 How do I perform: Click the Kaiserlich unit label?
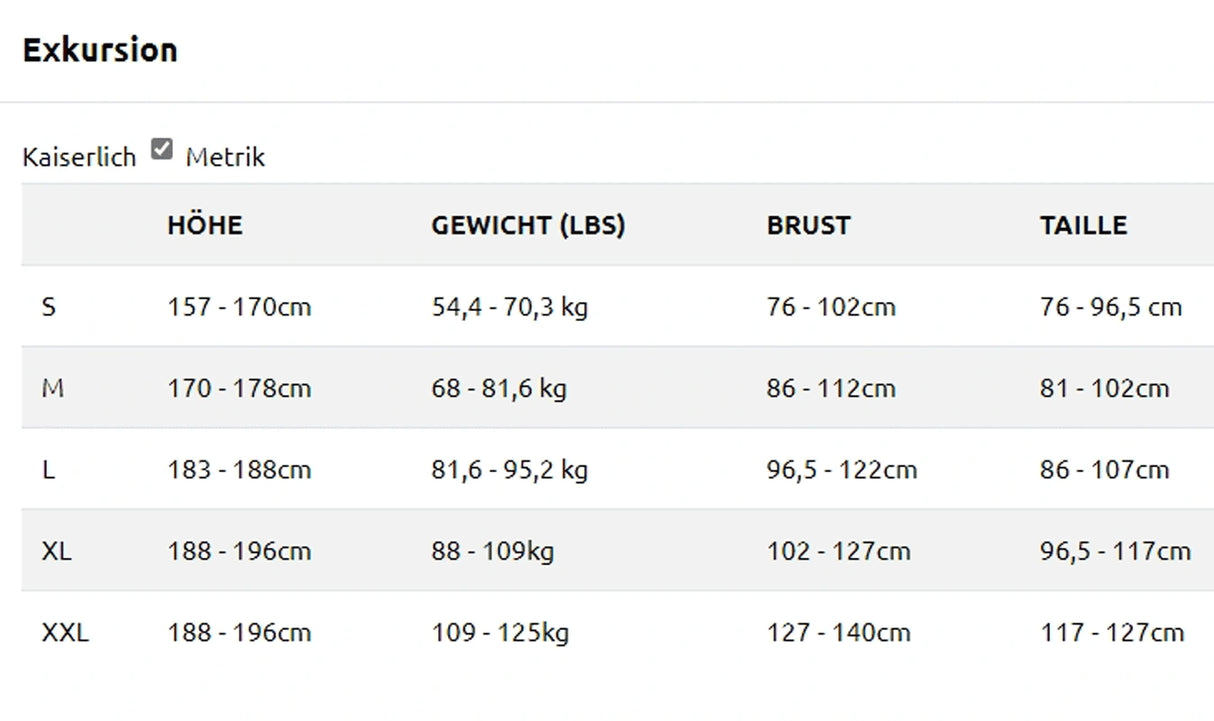pos(79,158)
